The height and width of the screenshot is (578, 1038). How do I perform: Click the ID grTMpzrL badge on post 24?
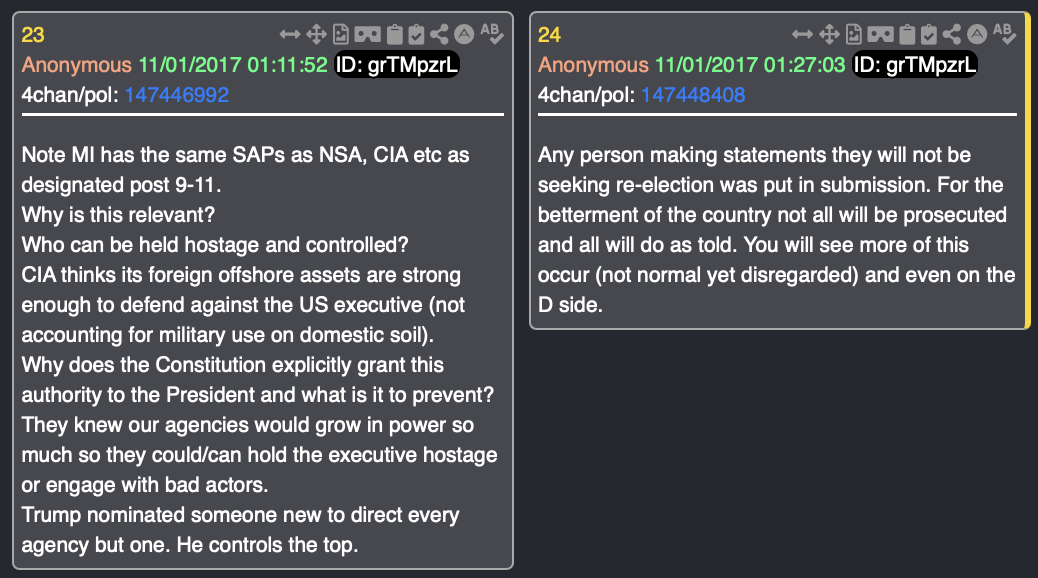[914, 65]
